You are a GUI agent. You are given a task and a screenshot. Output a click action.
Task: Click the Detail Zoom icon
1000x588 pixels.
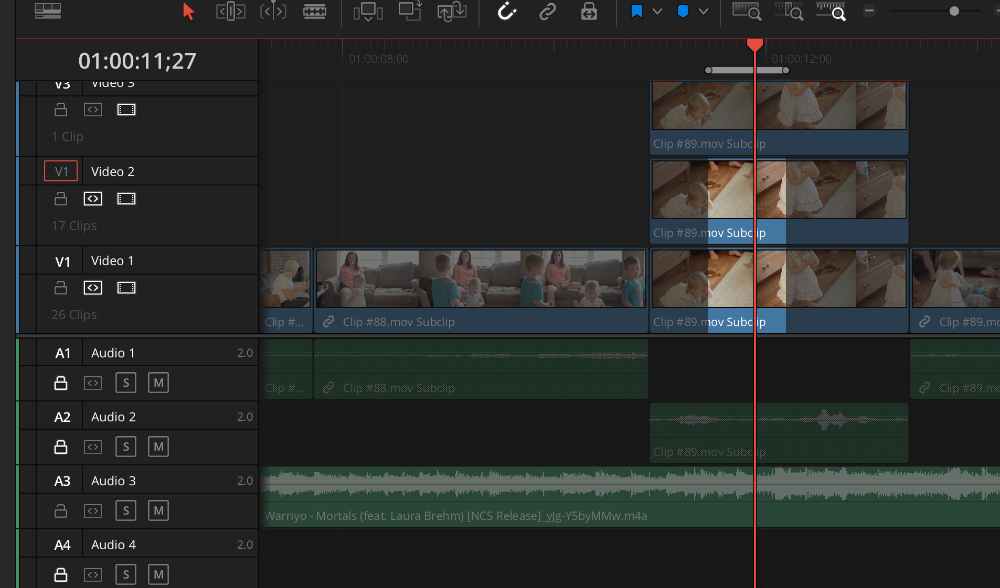click(789, 11)
